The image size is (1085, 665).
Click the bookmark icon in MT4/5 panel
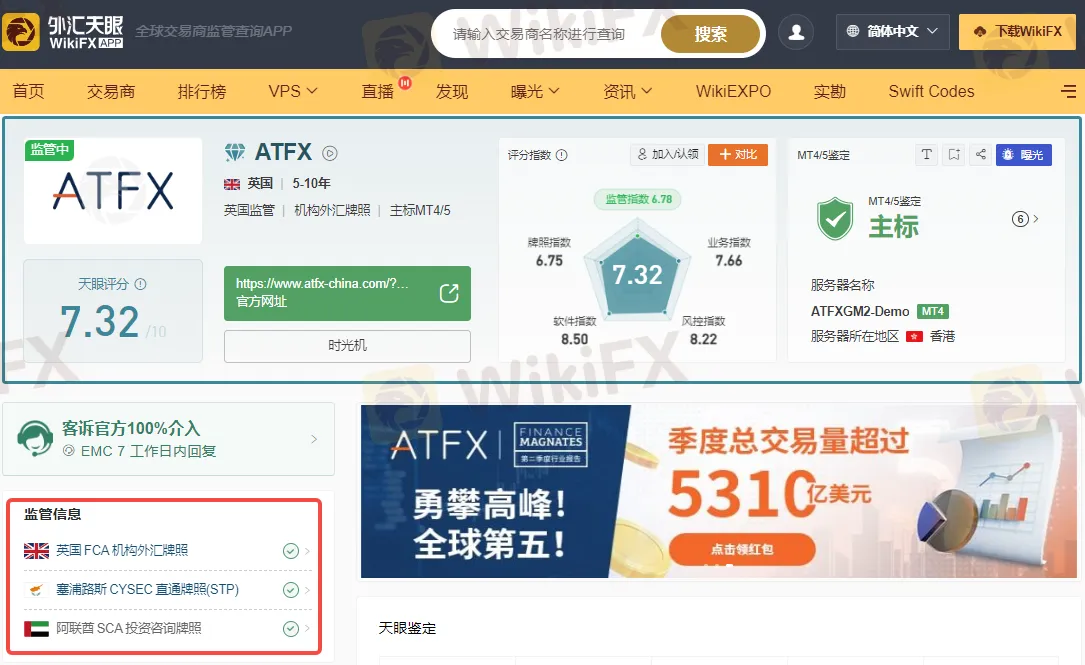[x=954, y=154]
